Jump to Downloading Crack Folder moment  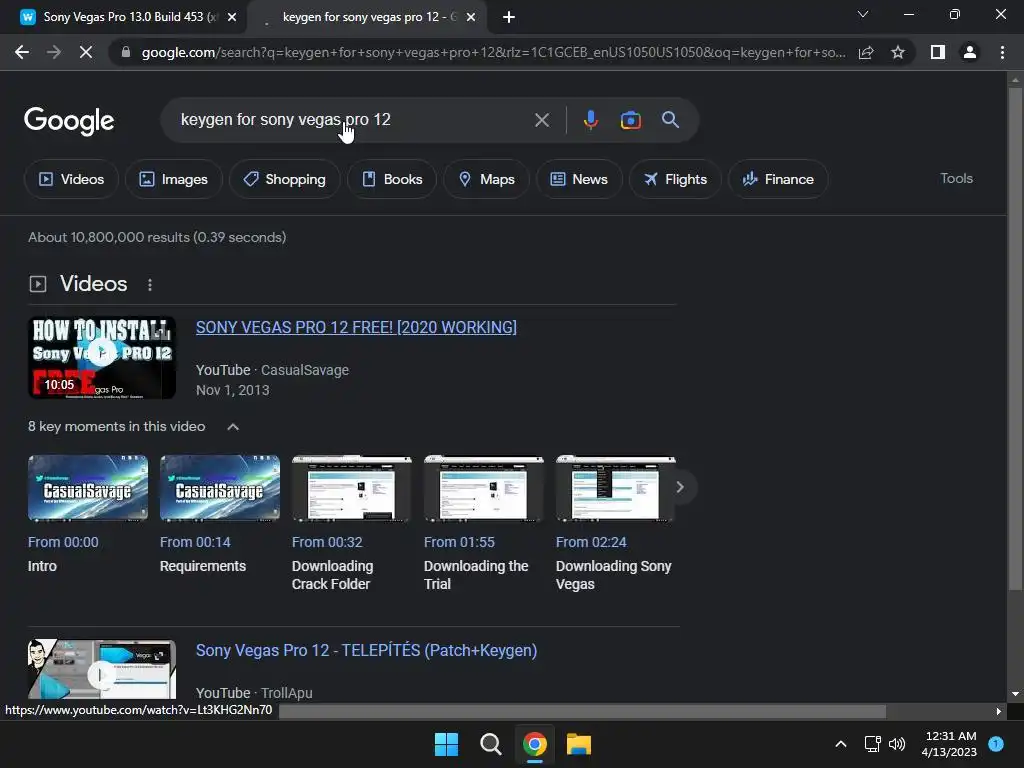(352, 488)
